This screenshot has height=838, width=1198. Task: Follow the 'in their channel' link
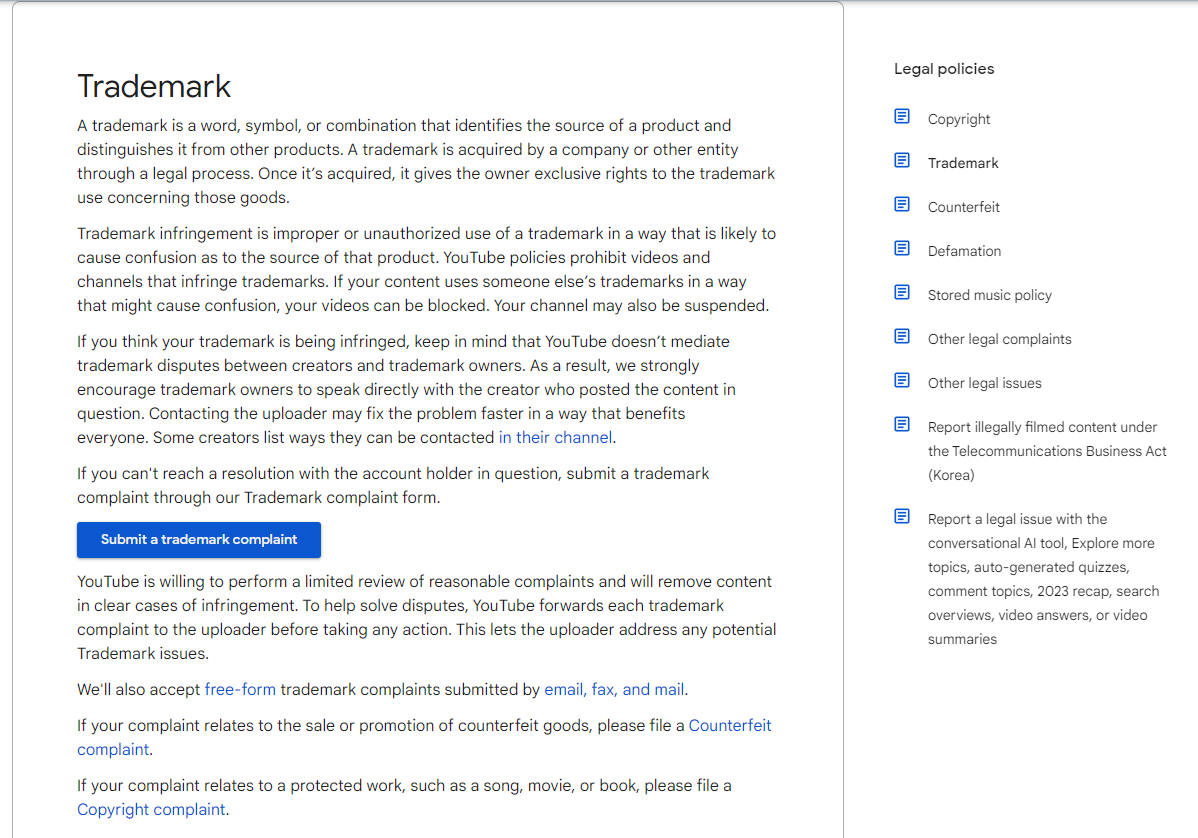(555, 438)
